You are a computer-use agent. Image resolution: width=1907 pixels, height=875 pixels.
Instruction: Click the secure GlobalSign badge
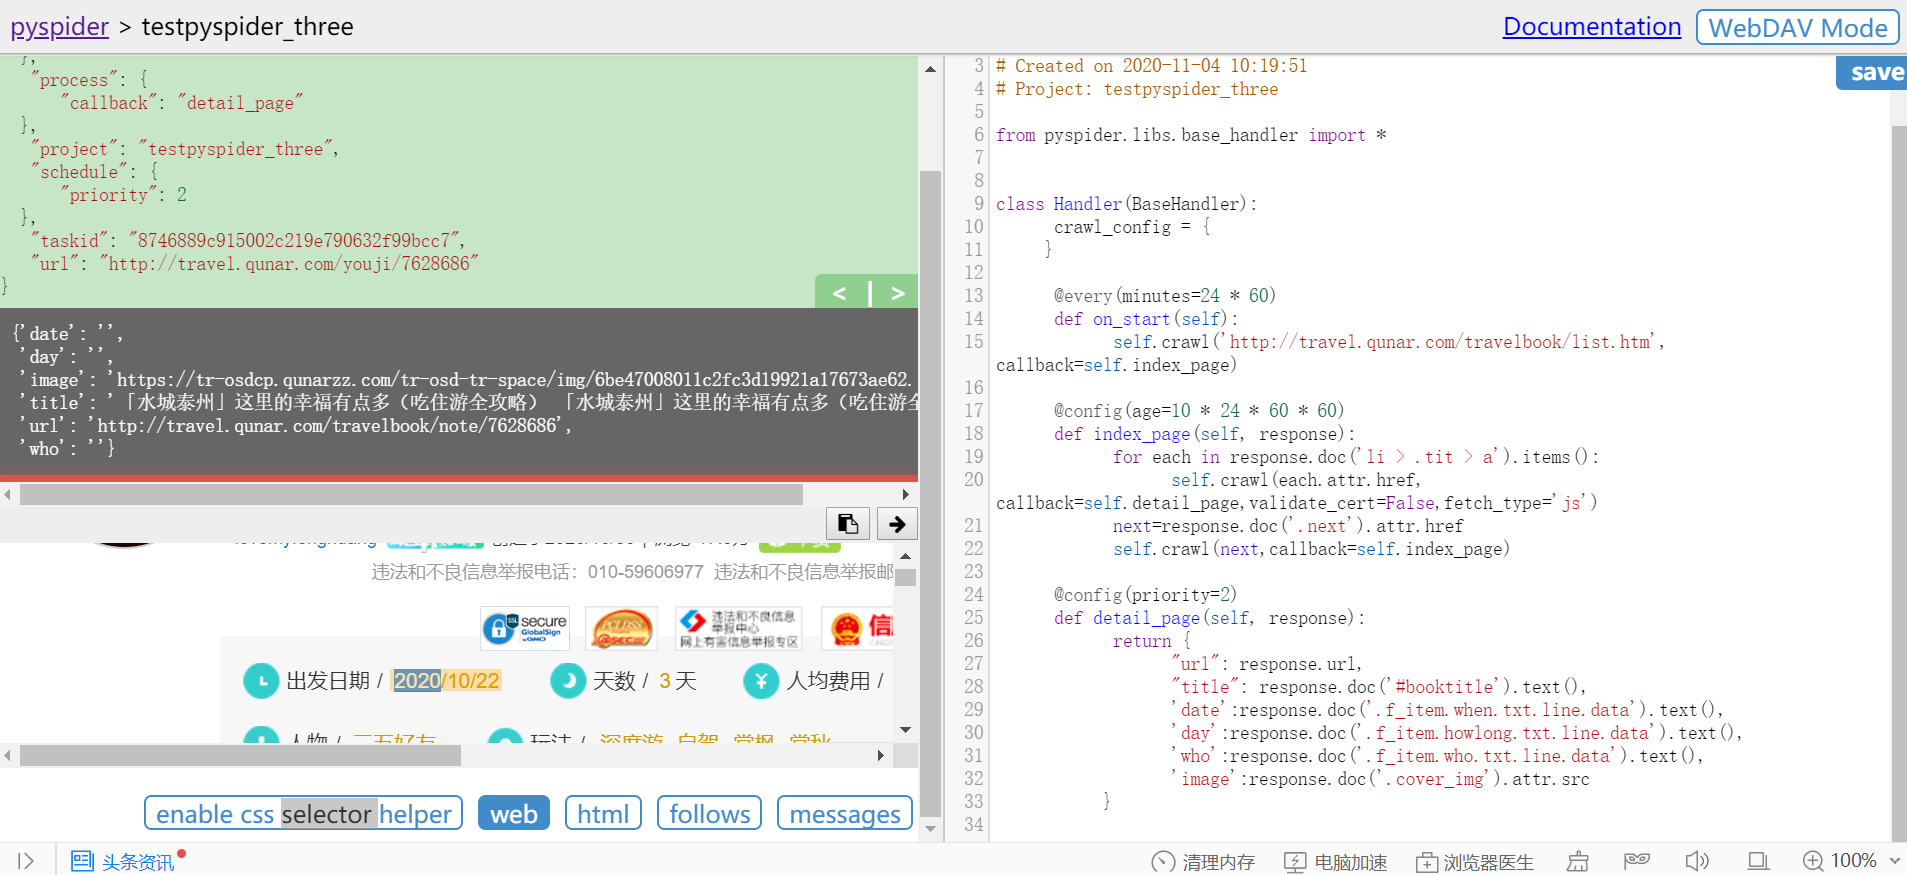click(525, 628)
